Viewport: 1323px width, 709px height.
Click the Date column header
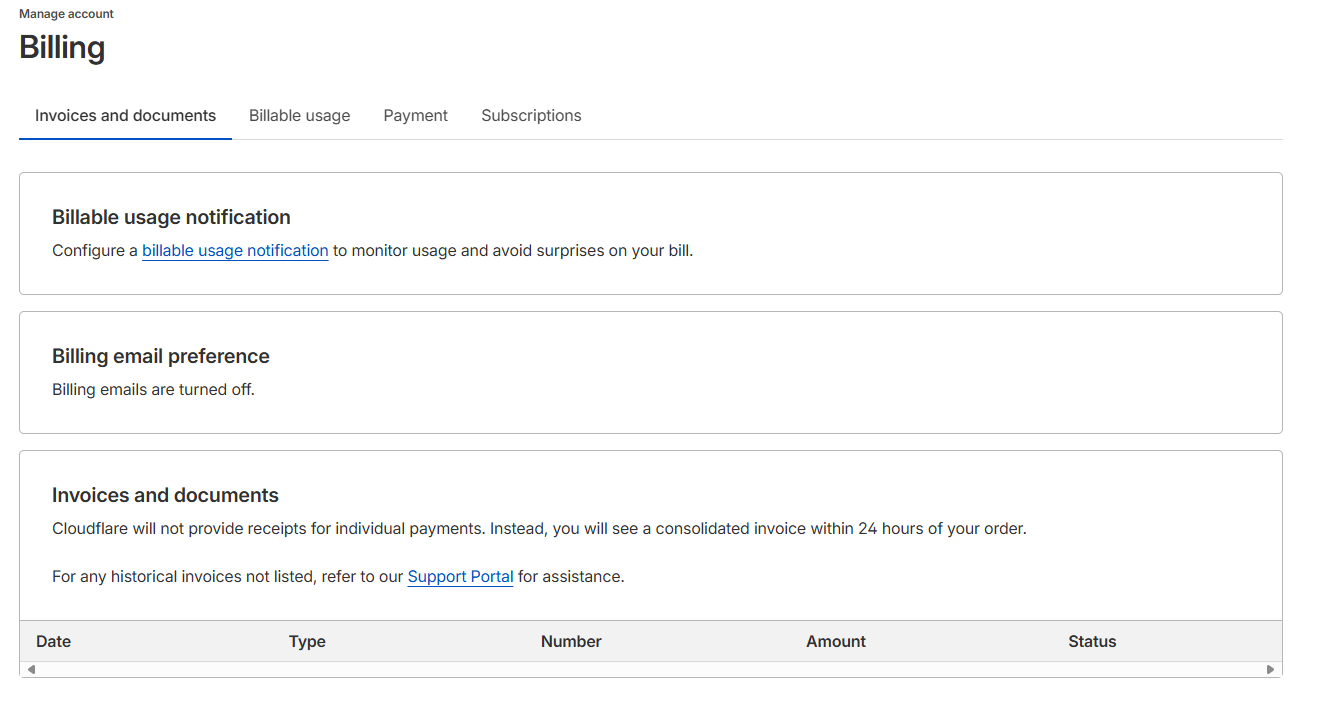(x=54, y=642)
